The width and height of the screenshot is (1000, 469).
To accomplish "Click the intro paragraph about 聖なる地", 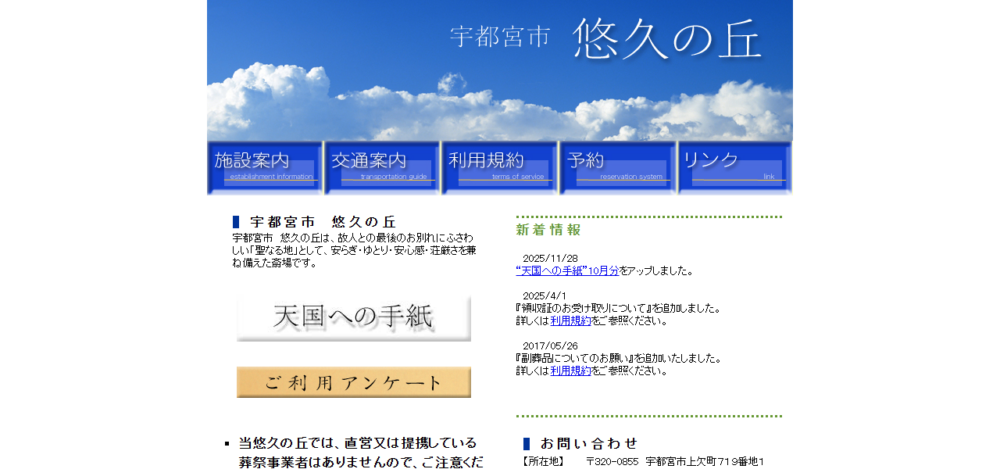I will point(355,251).
